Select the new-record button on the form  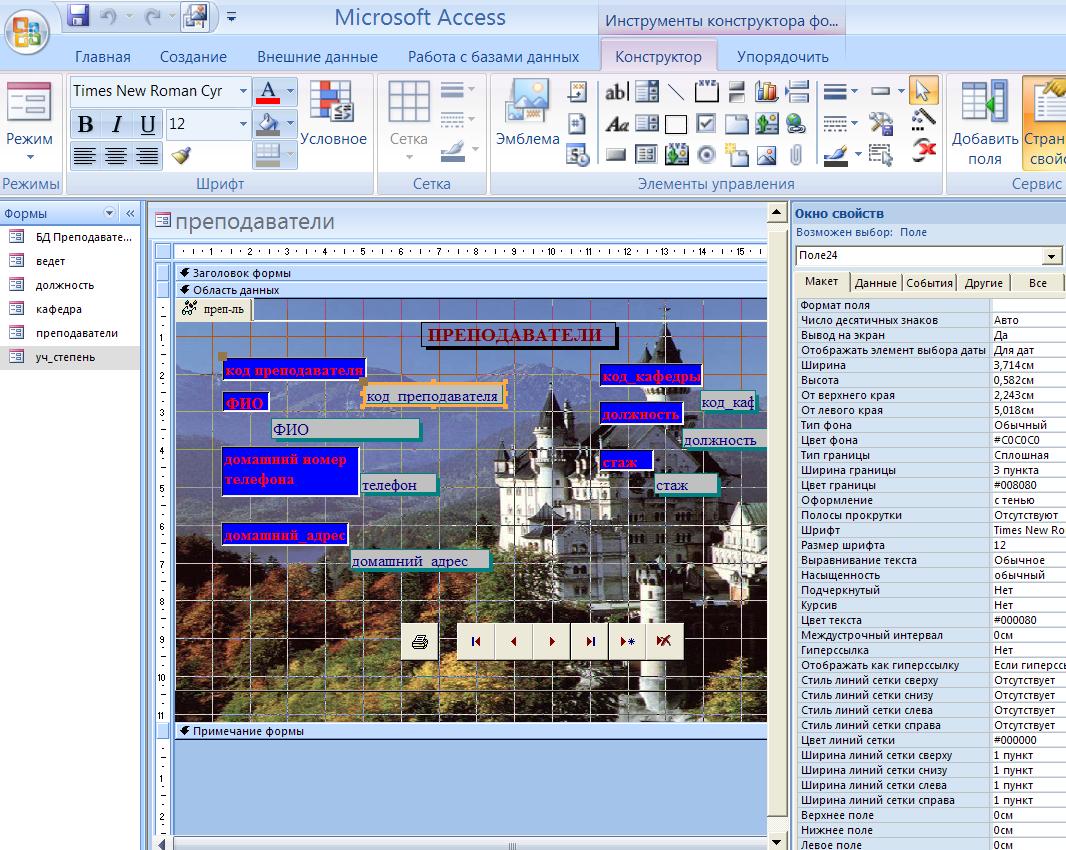tap(627, 641)
